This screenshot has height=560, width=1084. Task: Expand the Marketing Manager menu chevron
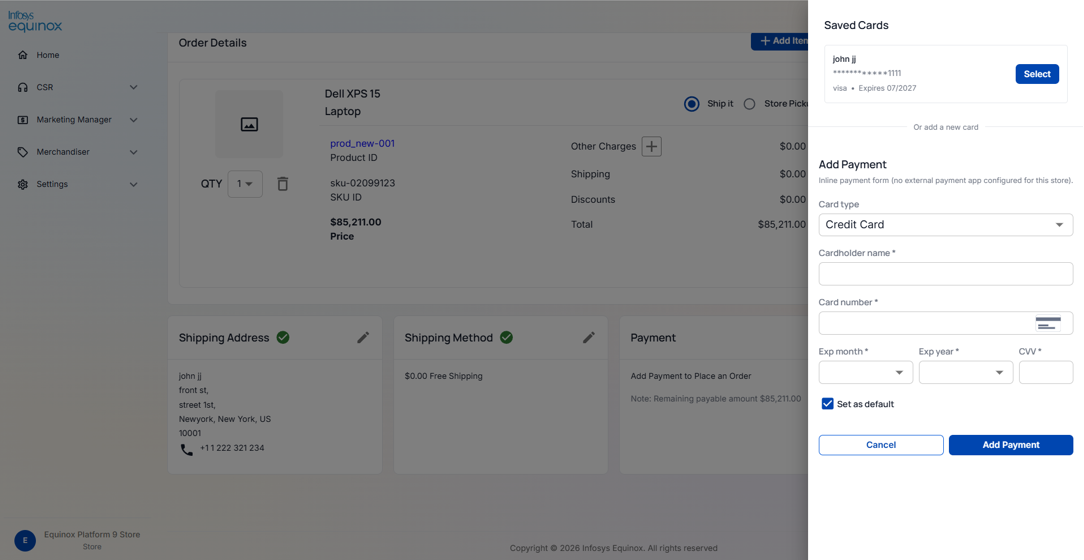[133, 120]
